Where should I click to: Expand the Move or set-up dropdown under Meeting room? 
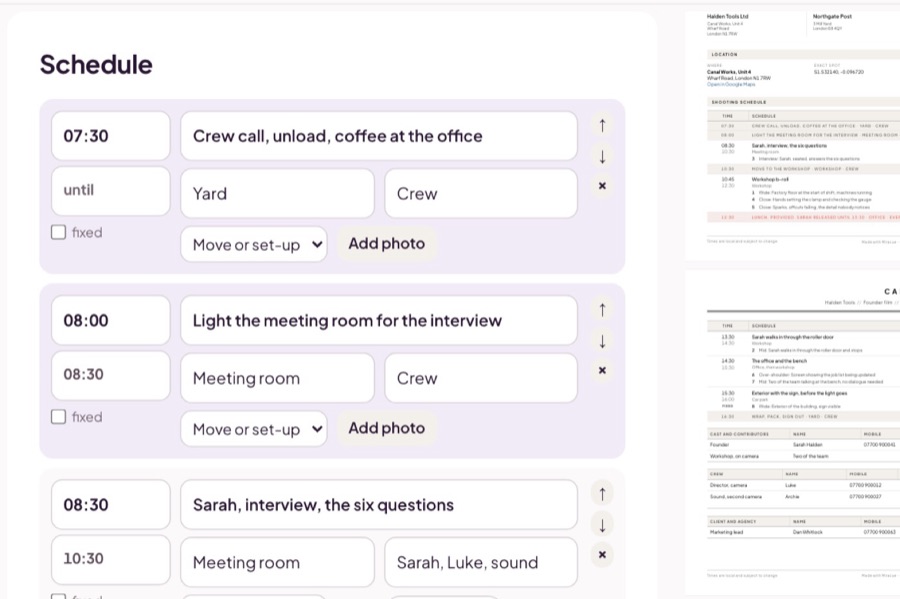coord(254,429)
